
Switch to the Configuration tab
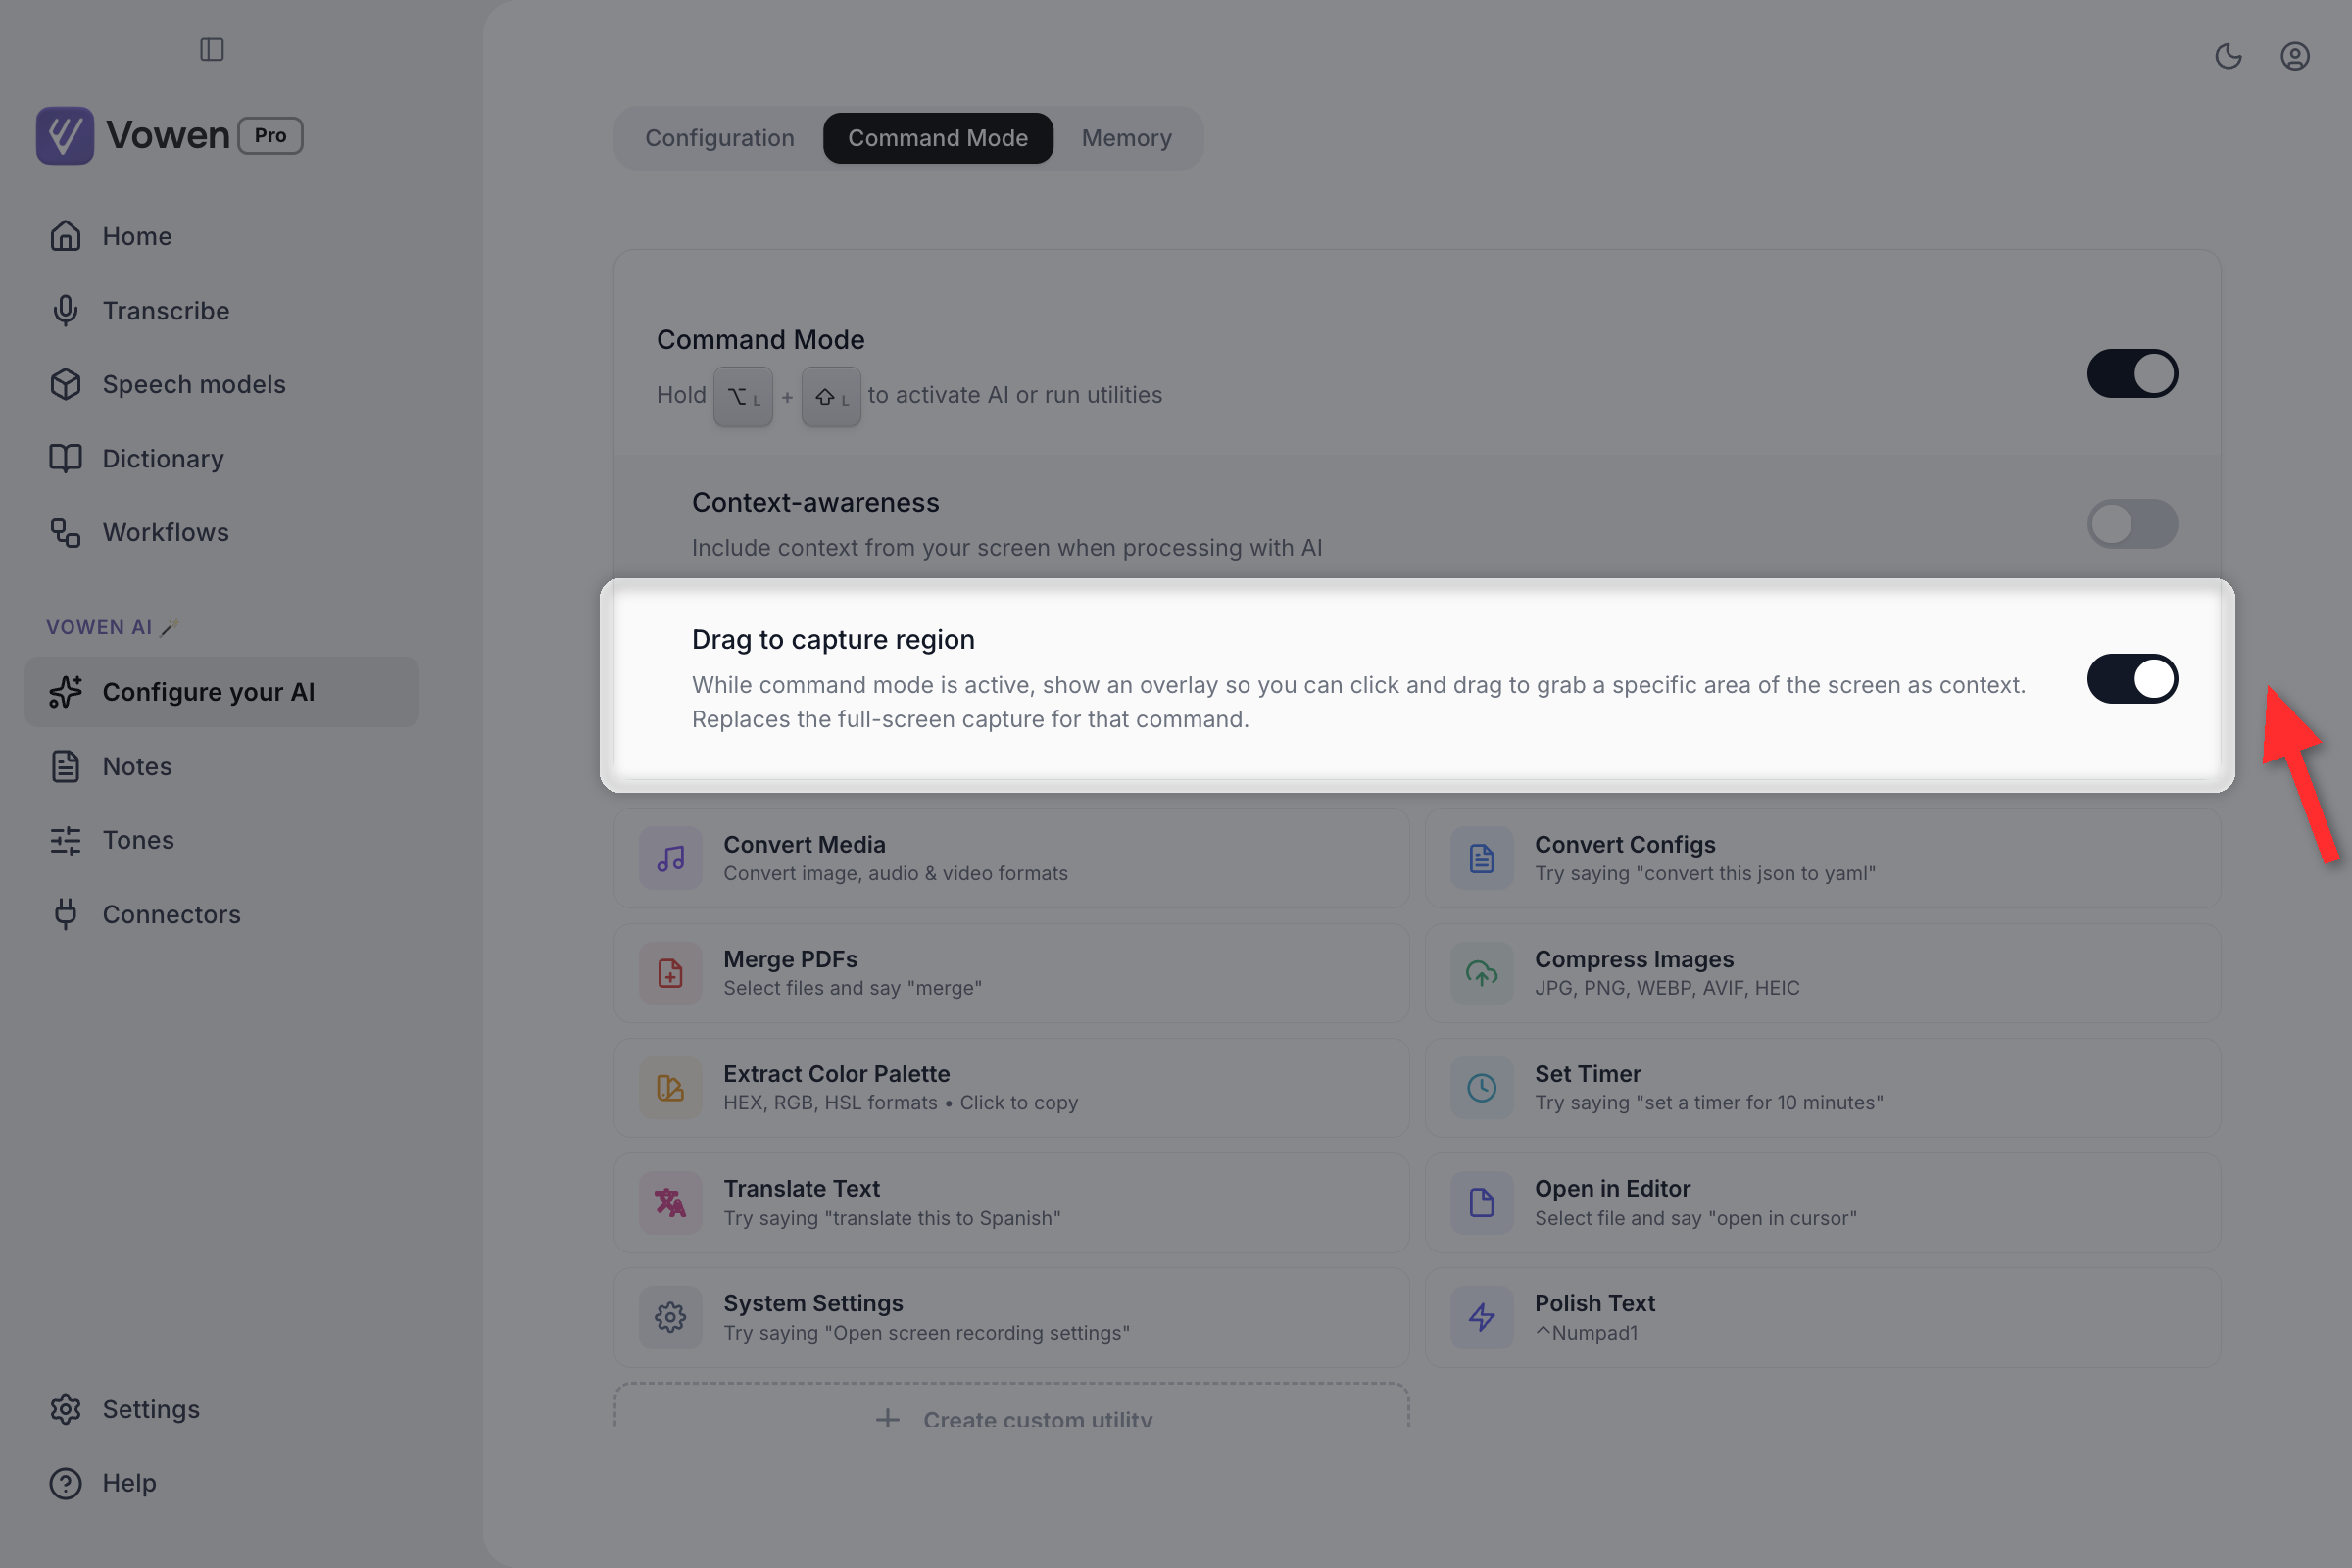[x=720, y=138]
